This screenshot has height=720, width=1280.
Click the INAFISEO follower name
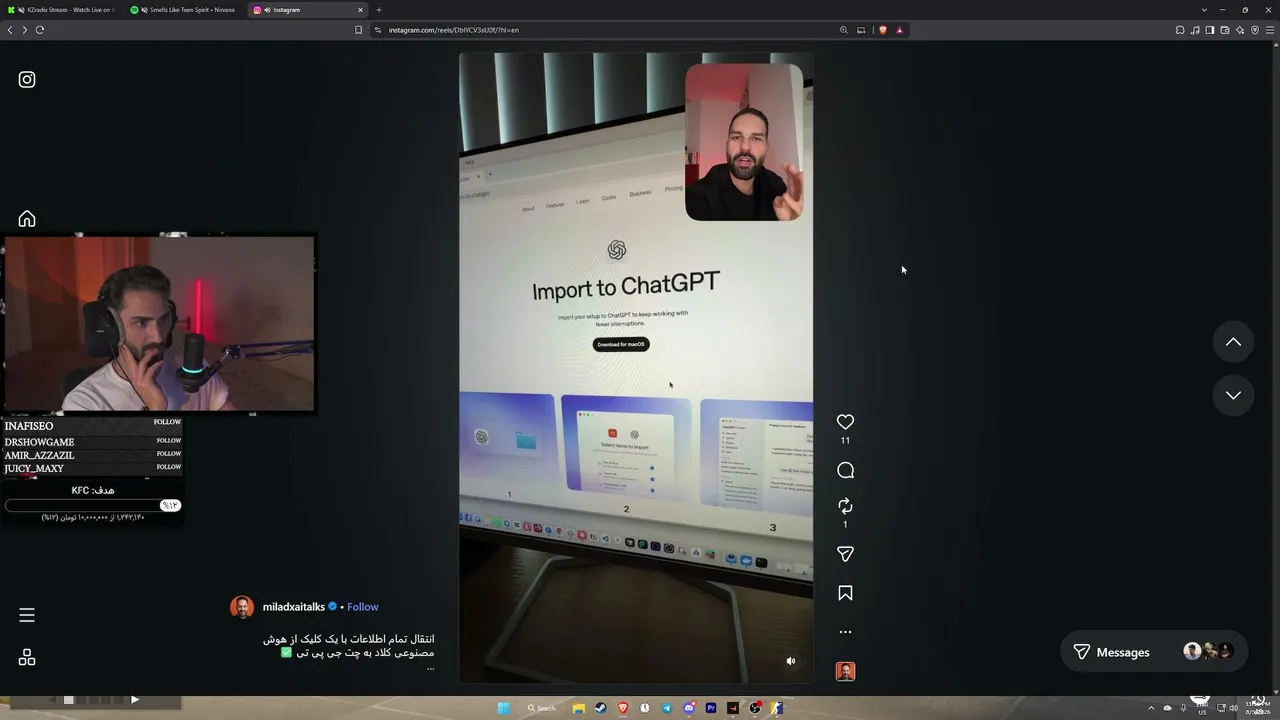(x=28, y=426)
